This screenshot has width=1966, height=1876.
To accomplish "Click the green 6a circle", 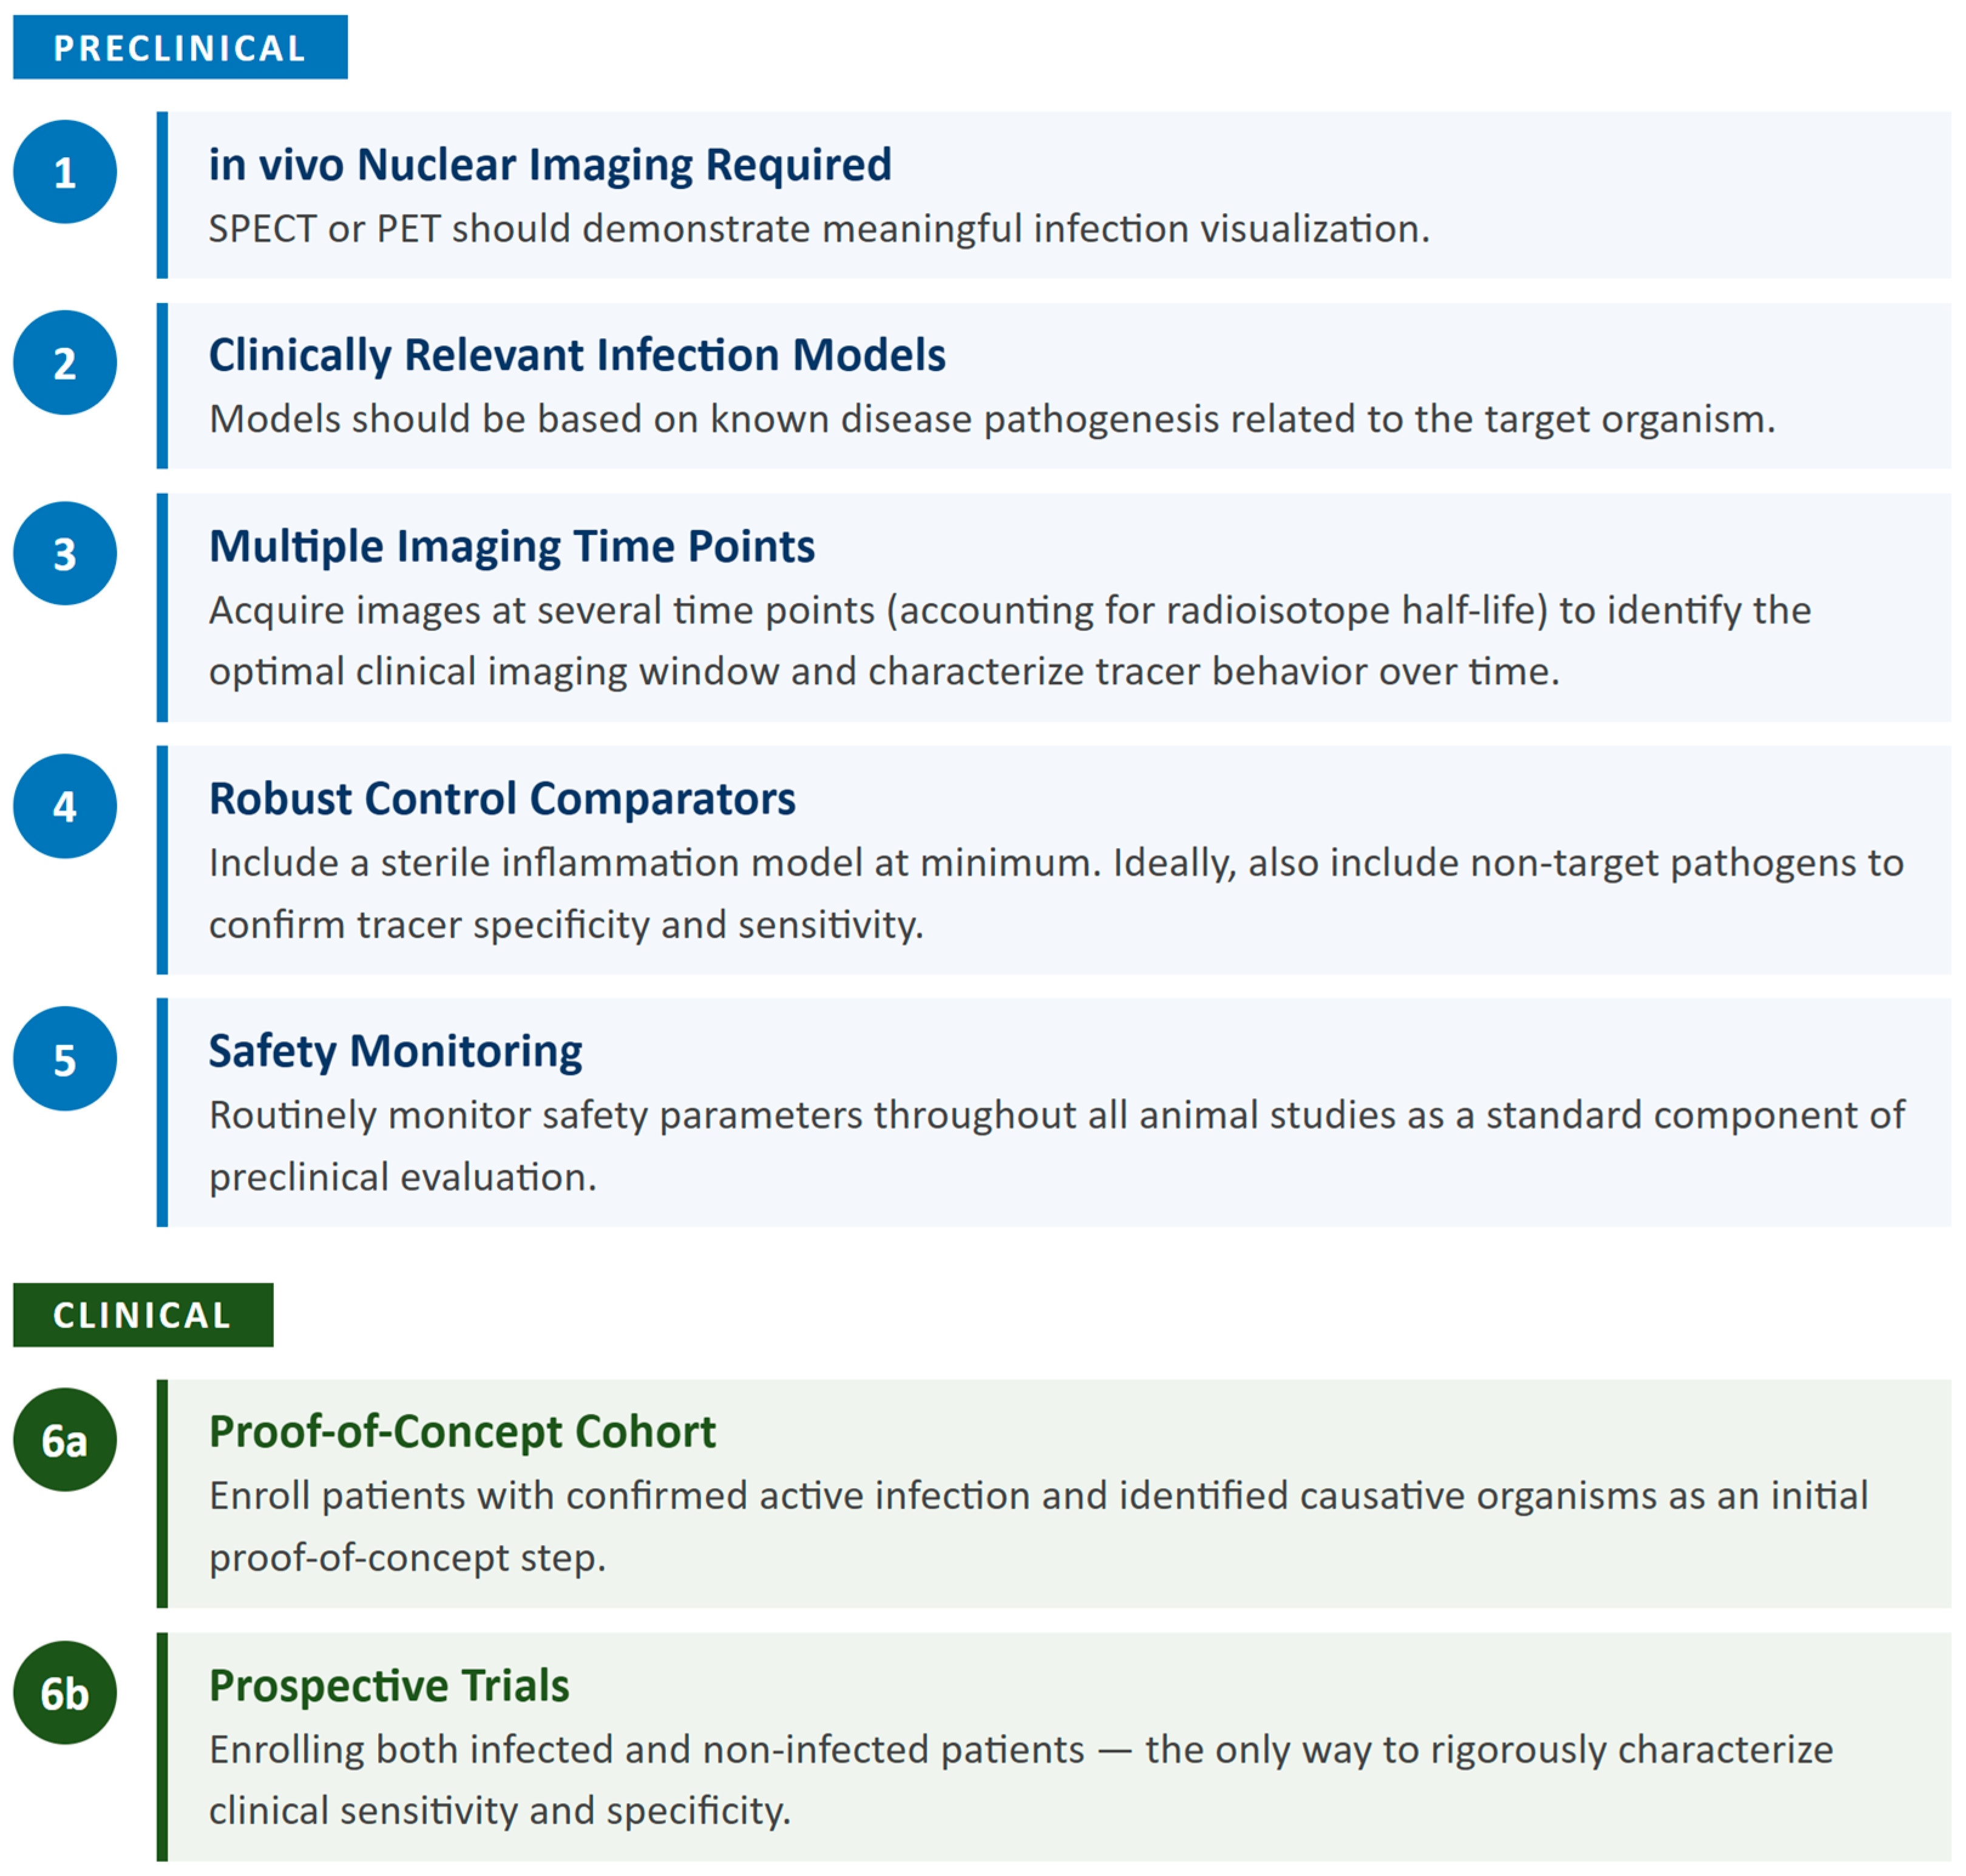I will click(x=65, y=1440).
